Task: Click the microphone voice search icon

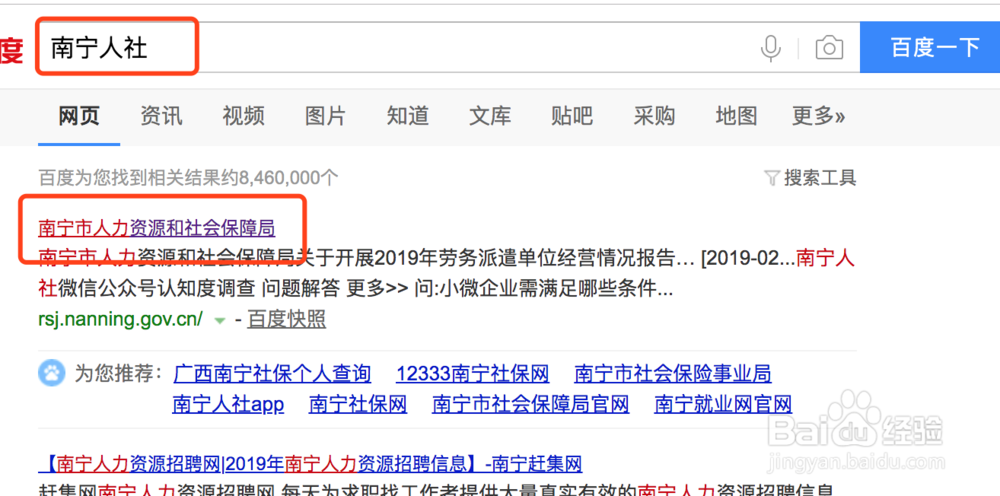Action: click(771, 48)
